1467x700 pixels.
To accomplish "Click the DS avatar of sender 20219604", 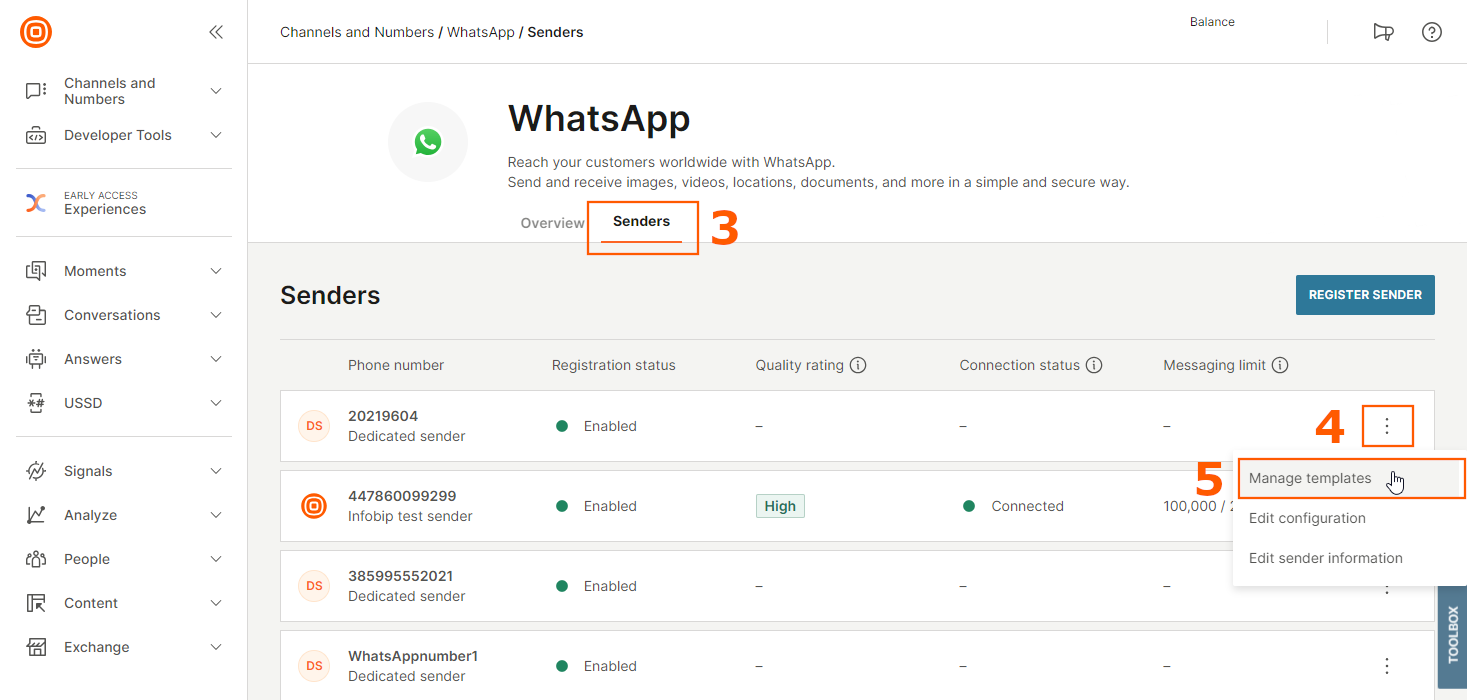I will pyautogui.click(x=314, y=426).
